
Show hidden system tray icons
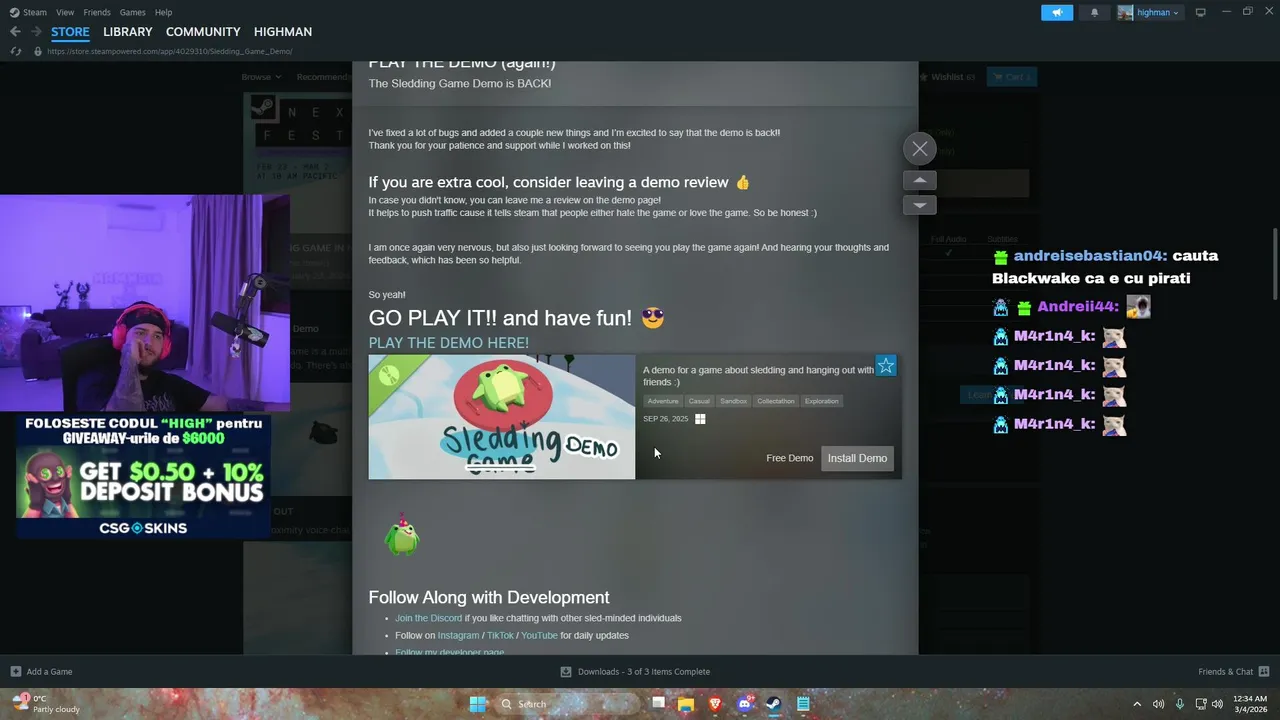(x=1137, y=704)
